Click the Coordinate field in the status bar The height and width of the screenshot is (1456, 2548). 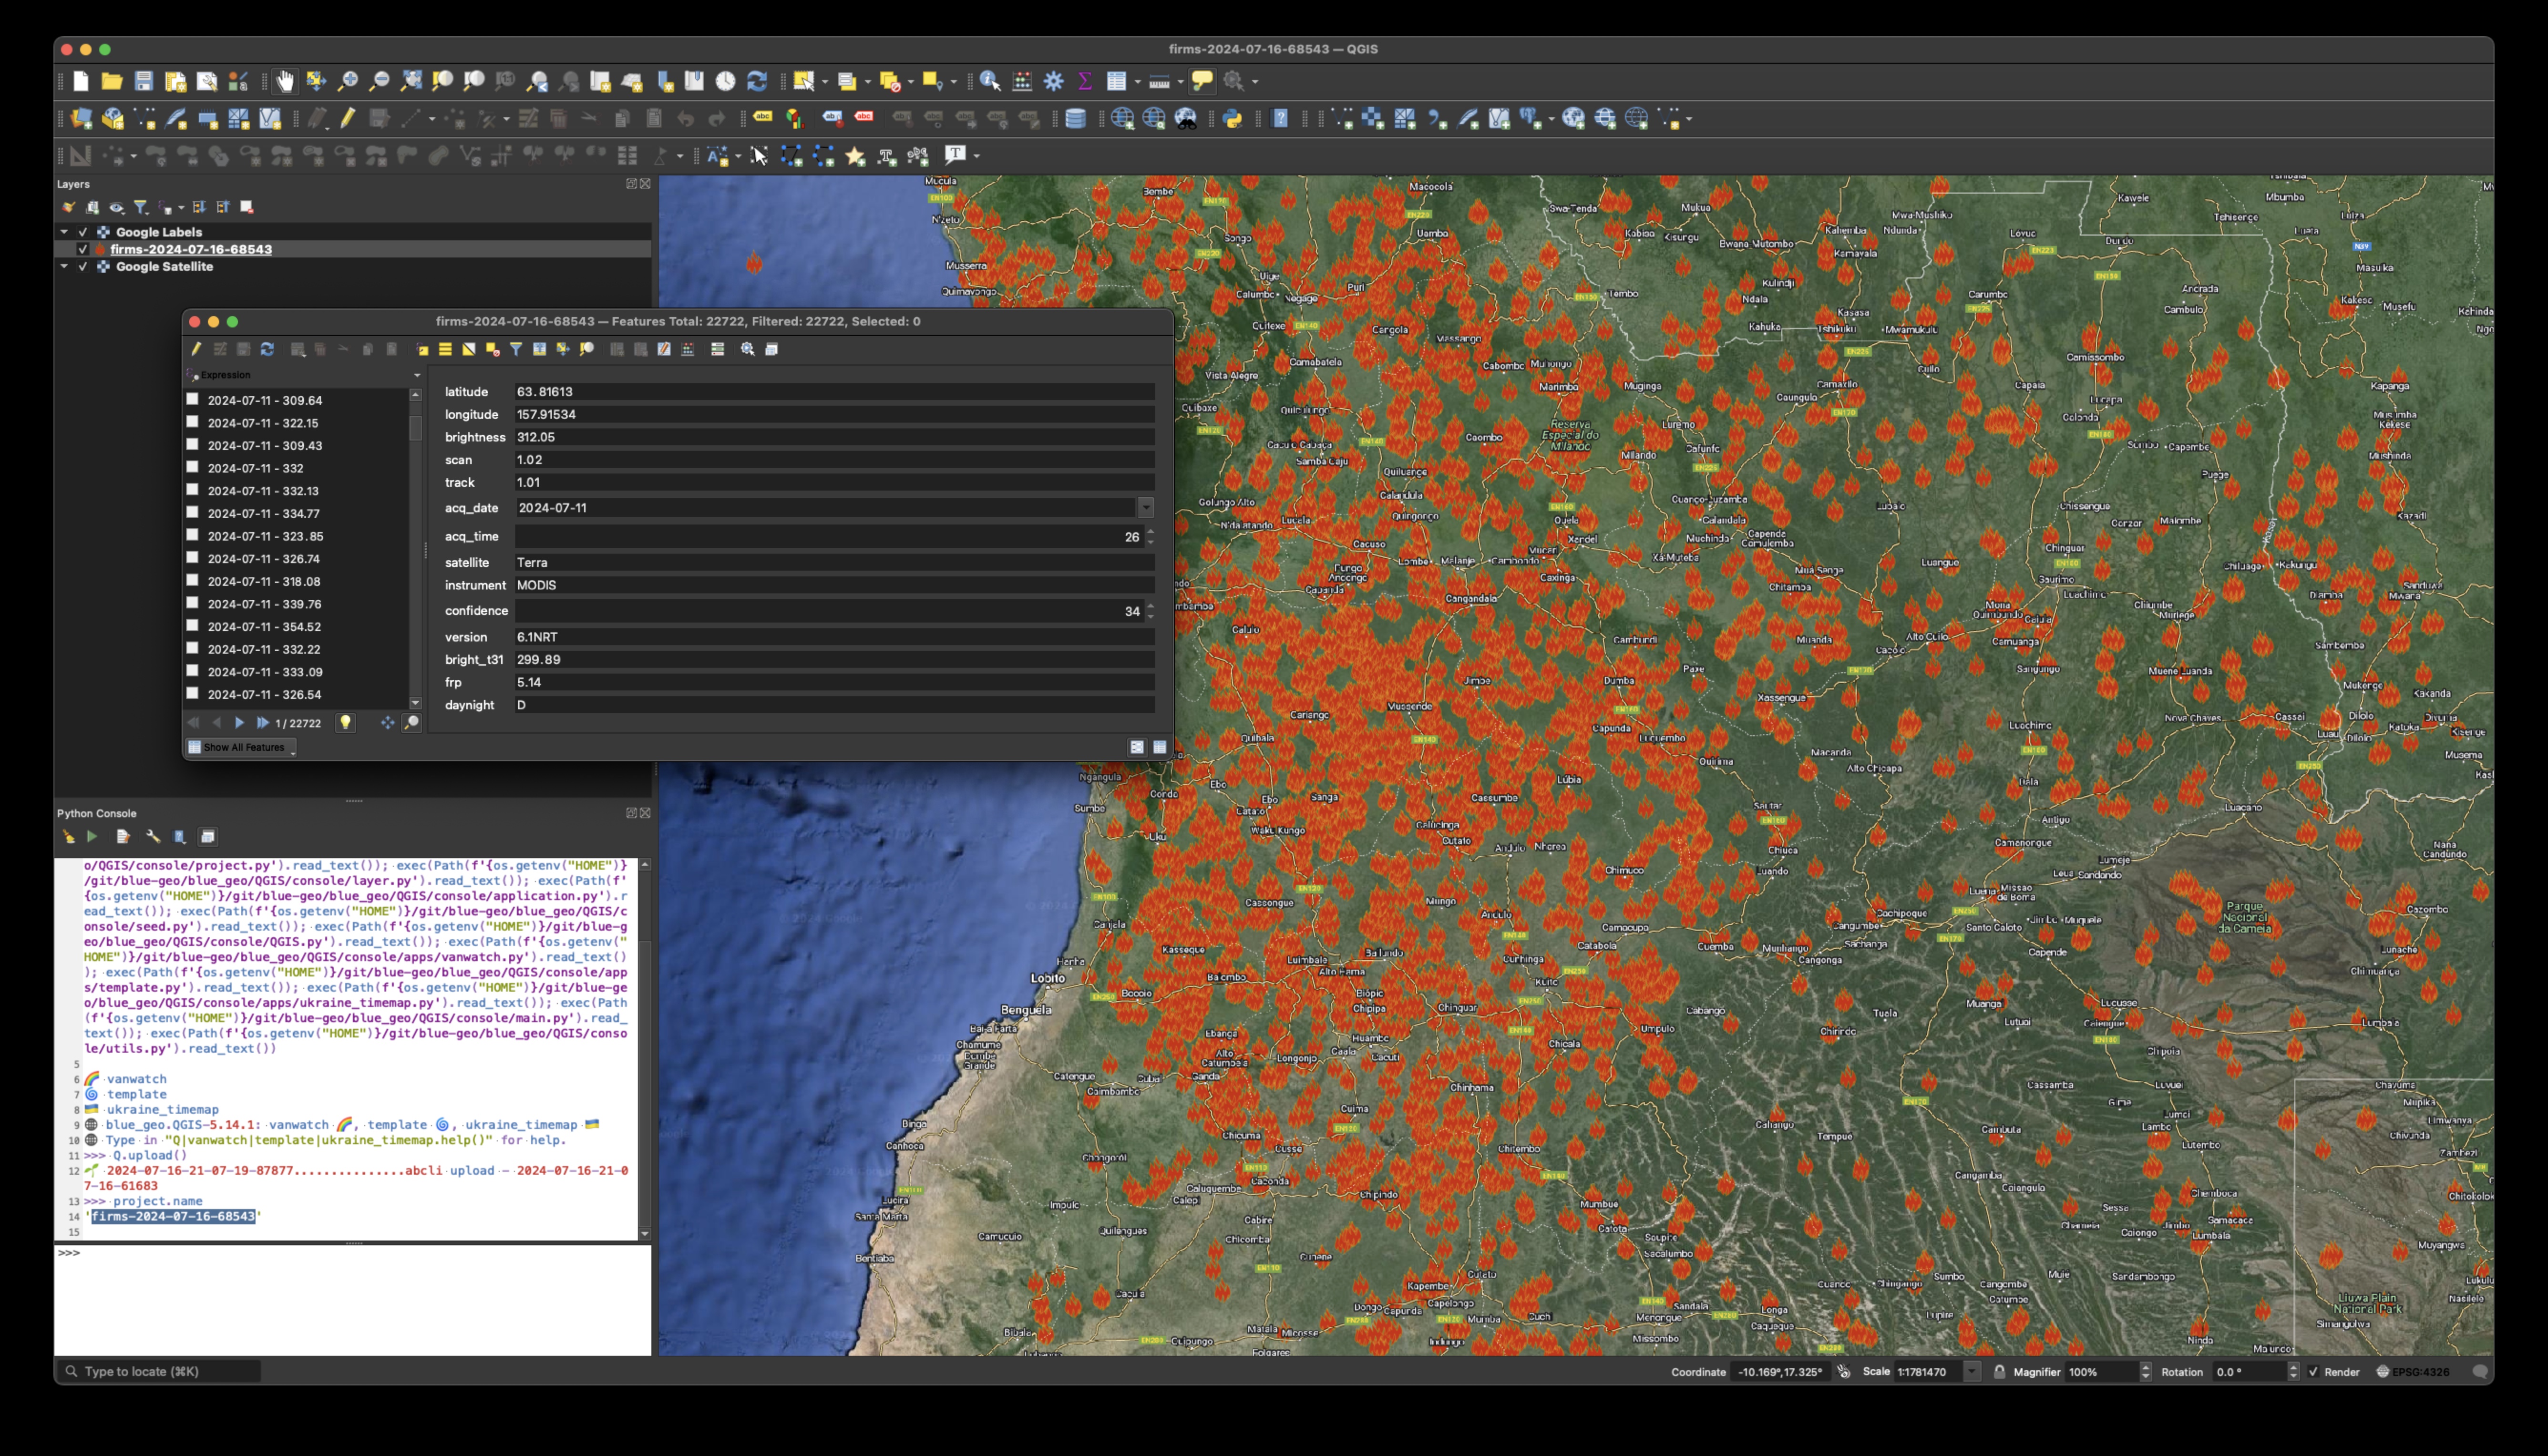[x=1782, y=1372]
